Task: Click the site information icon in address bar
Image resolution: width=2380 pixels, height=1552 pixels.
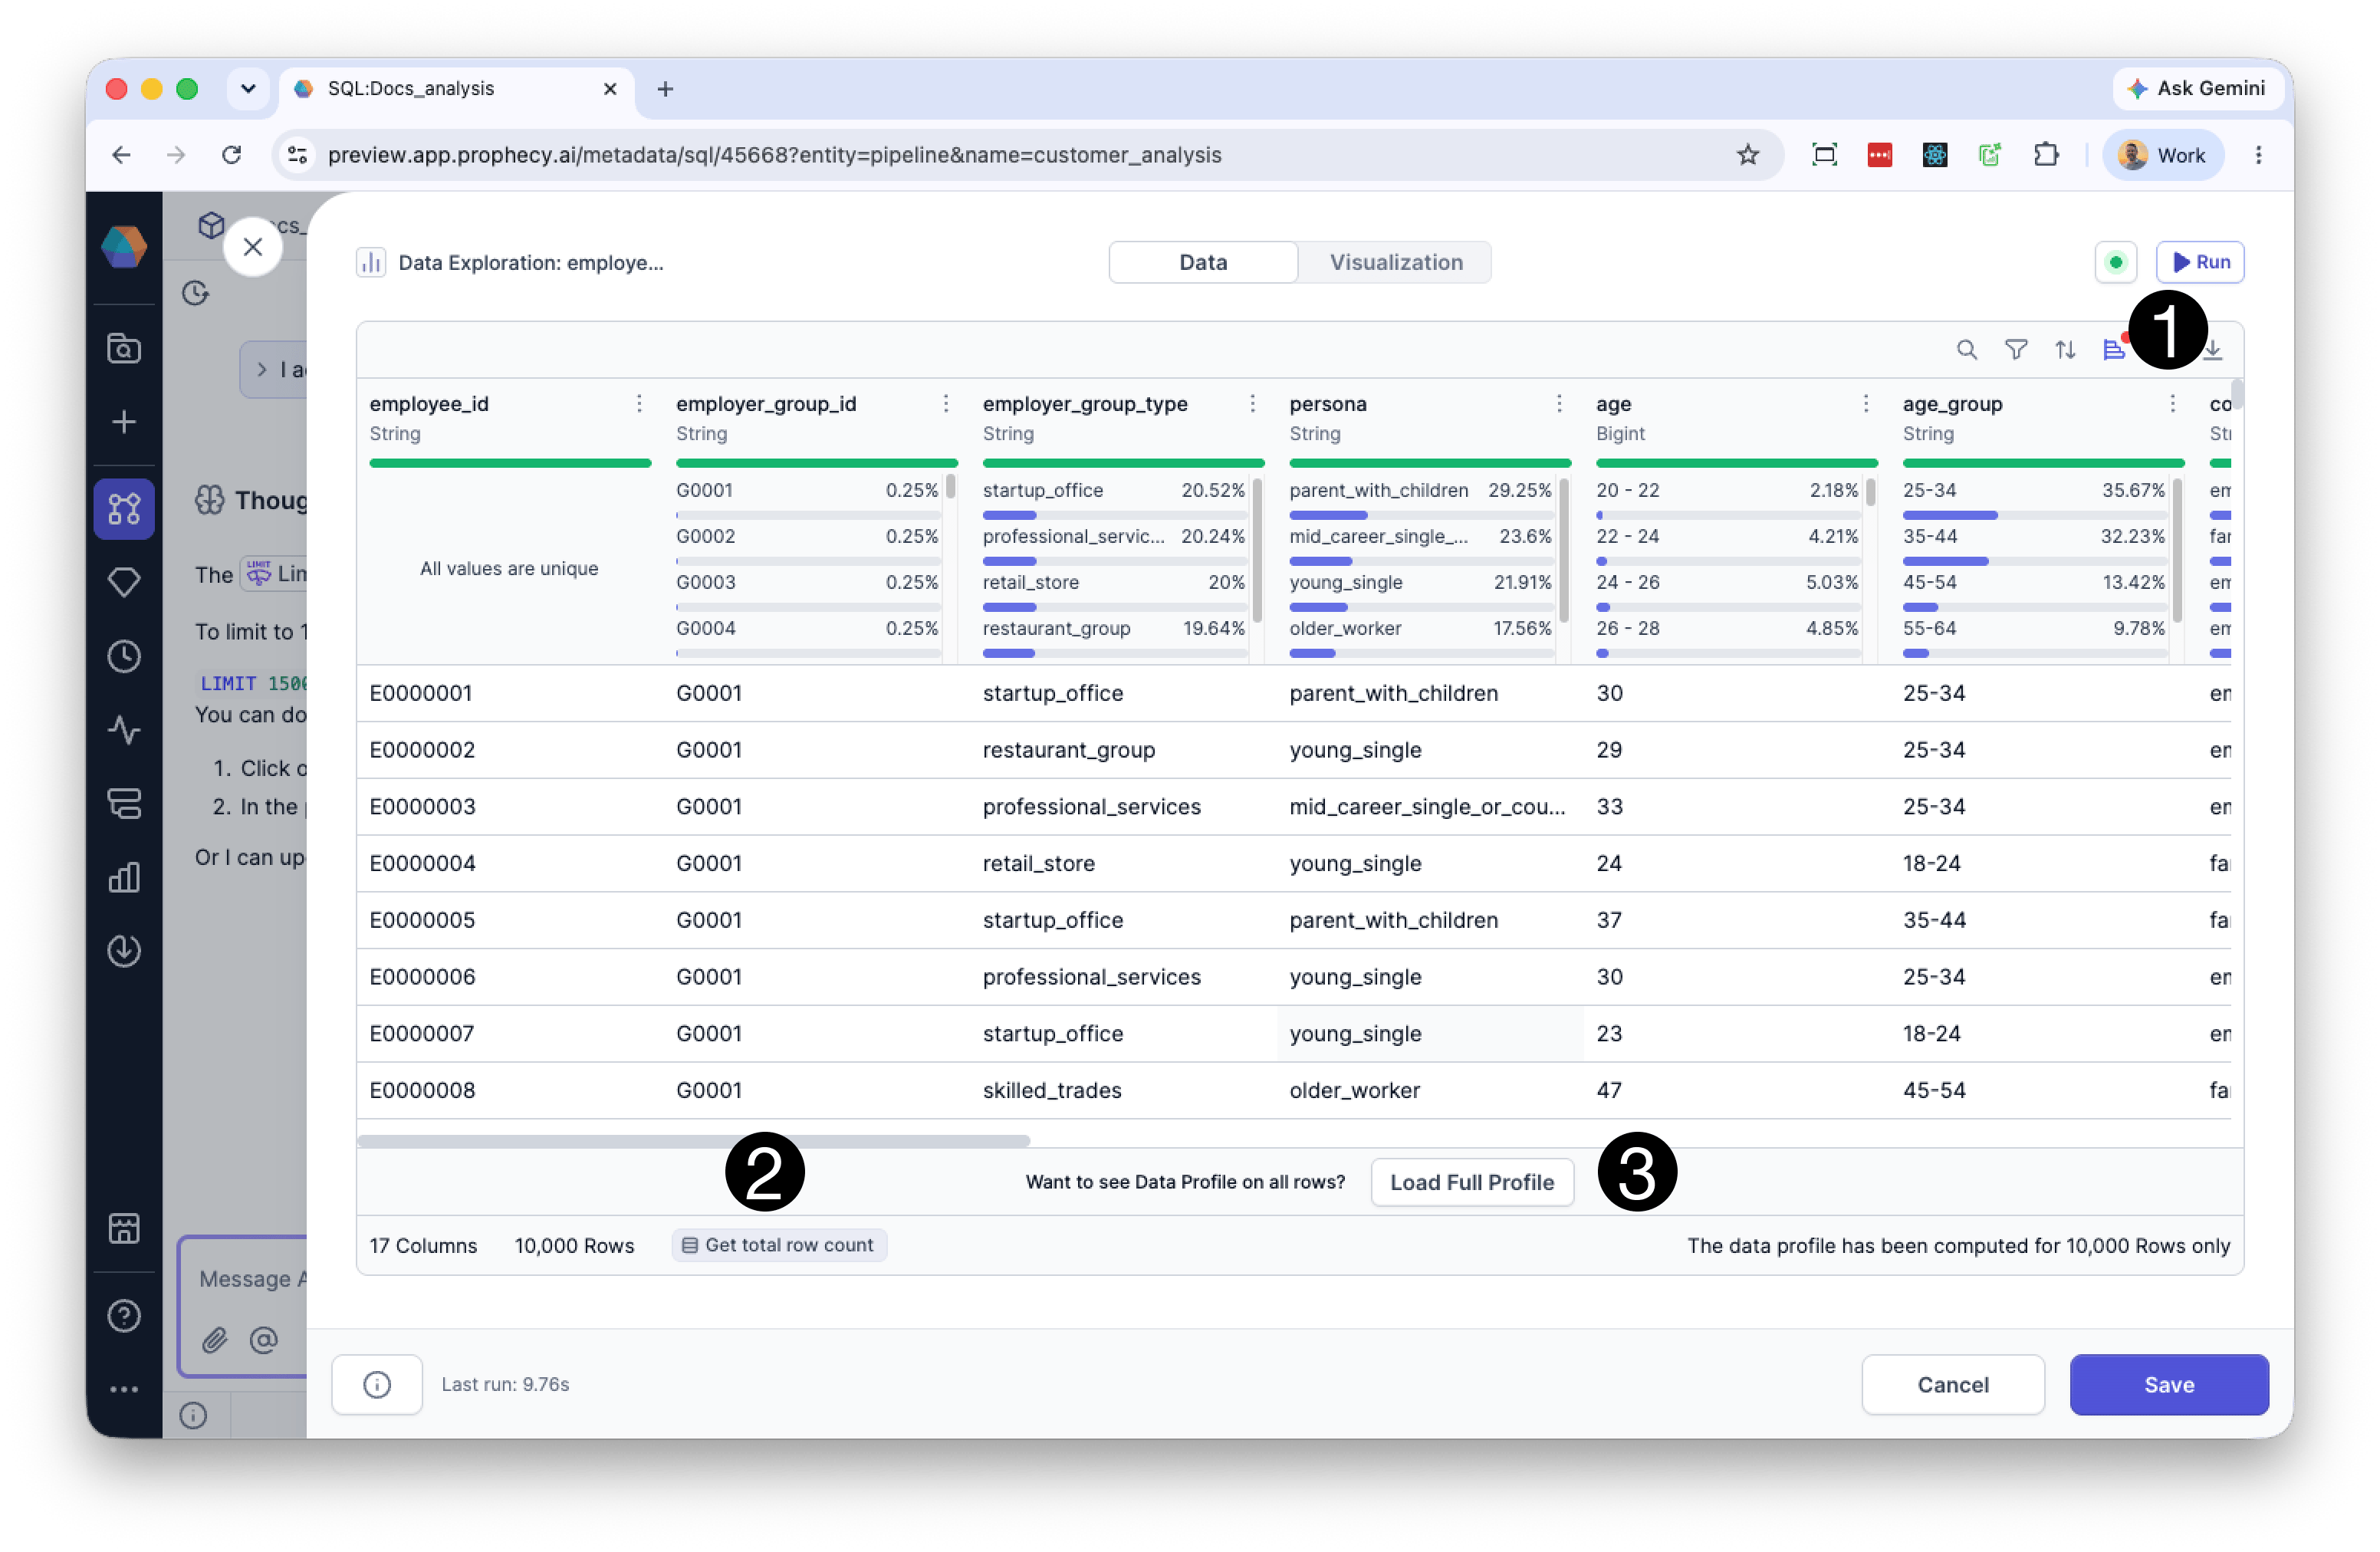Action: [297, 155]
